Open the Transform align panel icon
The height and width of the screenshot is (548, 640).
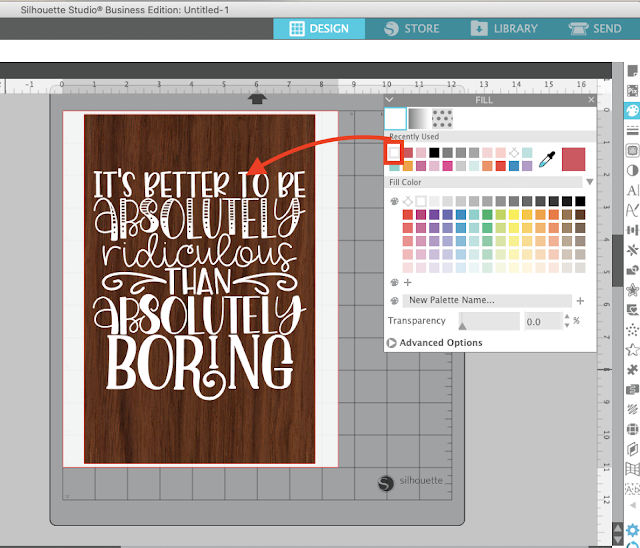click(632, 230)
